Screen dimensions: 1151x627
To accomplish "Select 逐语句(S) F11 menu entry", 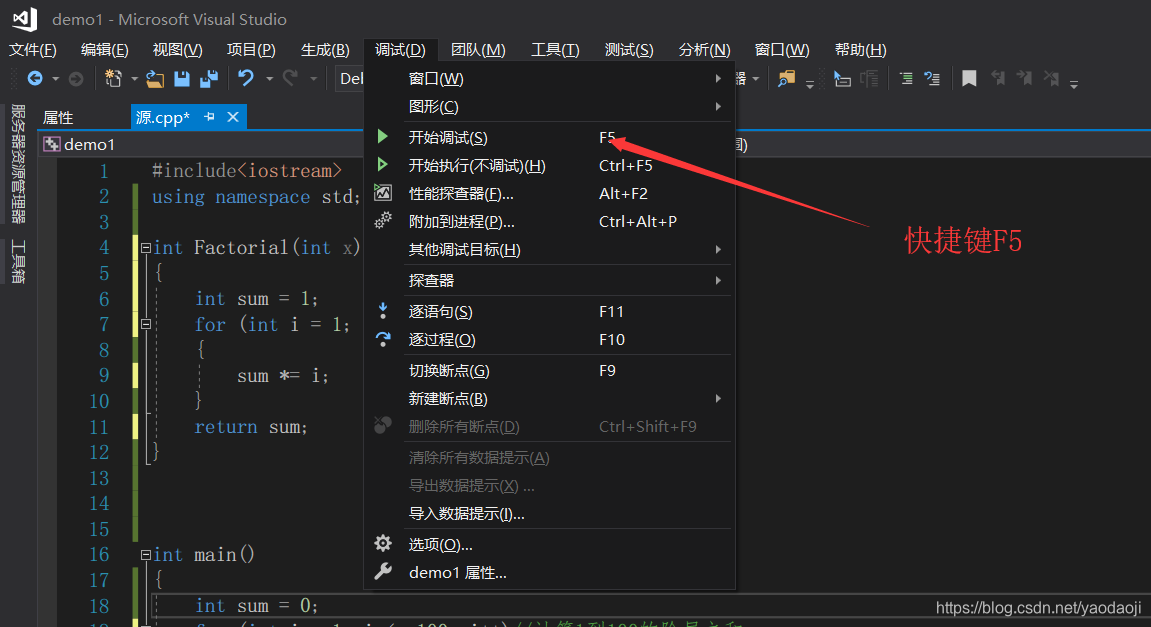I will point(550,311).
